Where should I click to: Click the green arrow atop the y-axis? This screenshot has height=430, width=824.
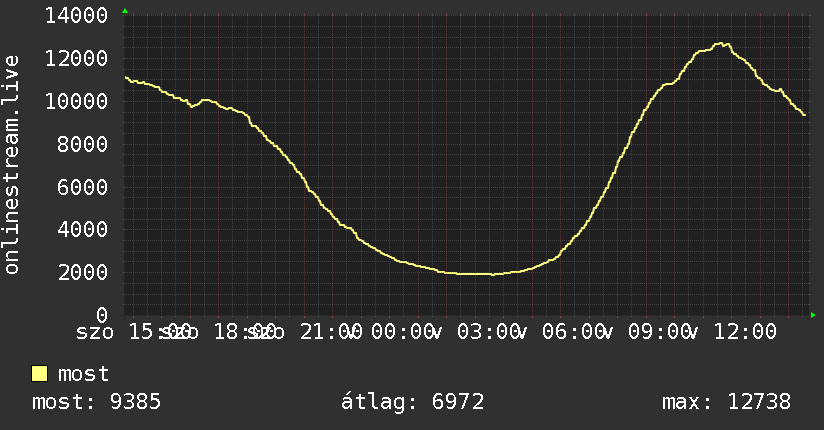click(125, 11)
